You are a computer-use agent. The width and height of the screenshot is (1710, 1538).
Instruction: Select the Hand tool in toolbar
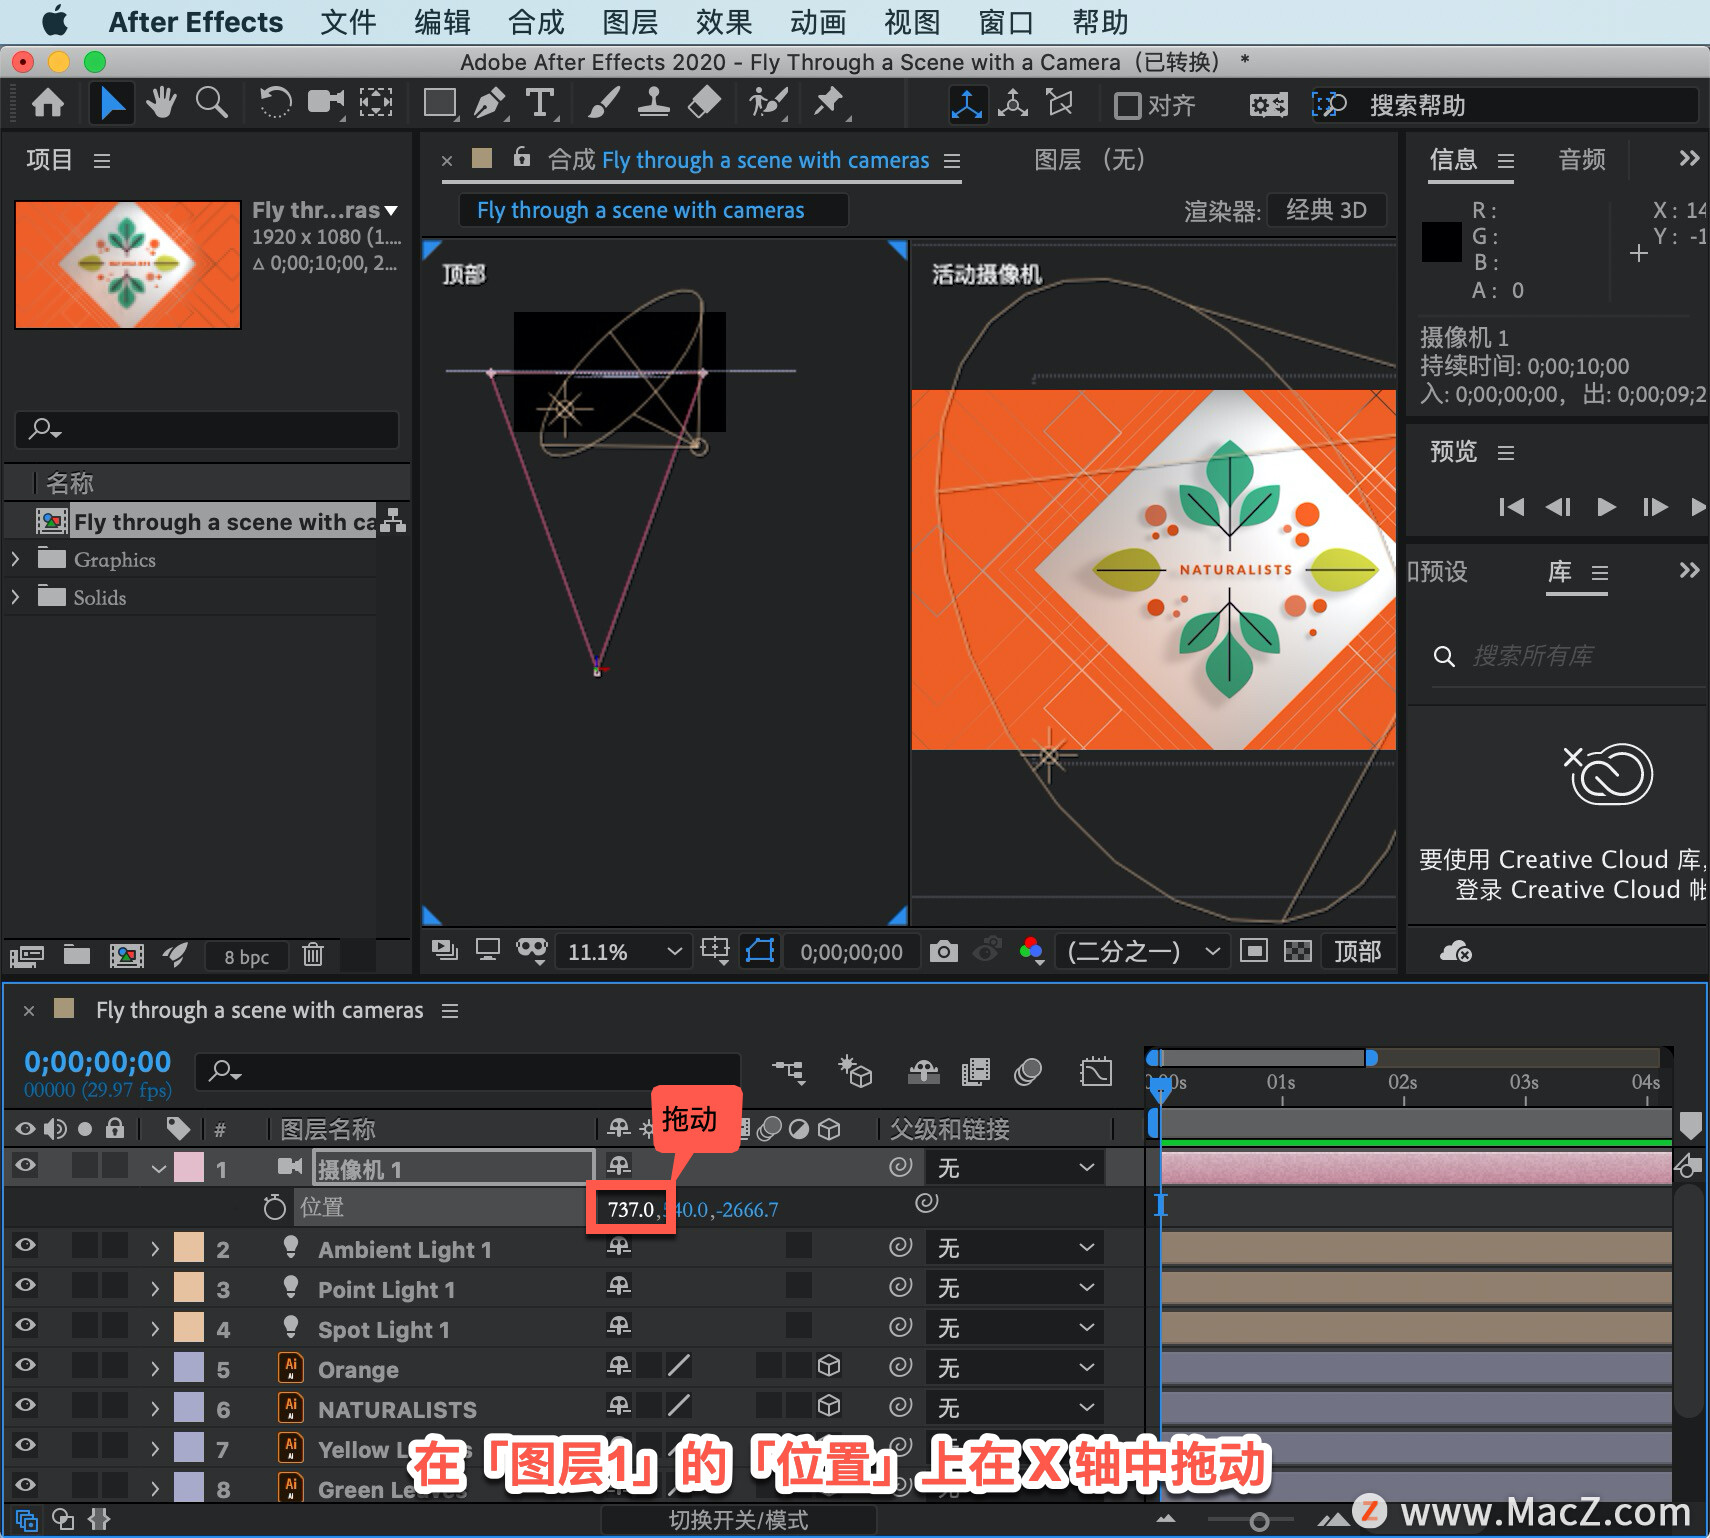click(161, 103)
